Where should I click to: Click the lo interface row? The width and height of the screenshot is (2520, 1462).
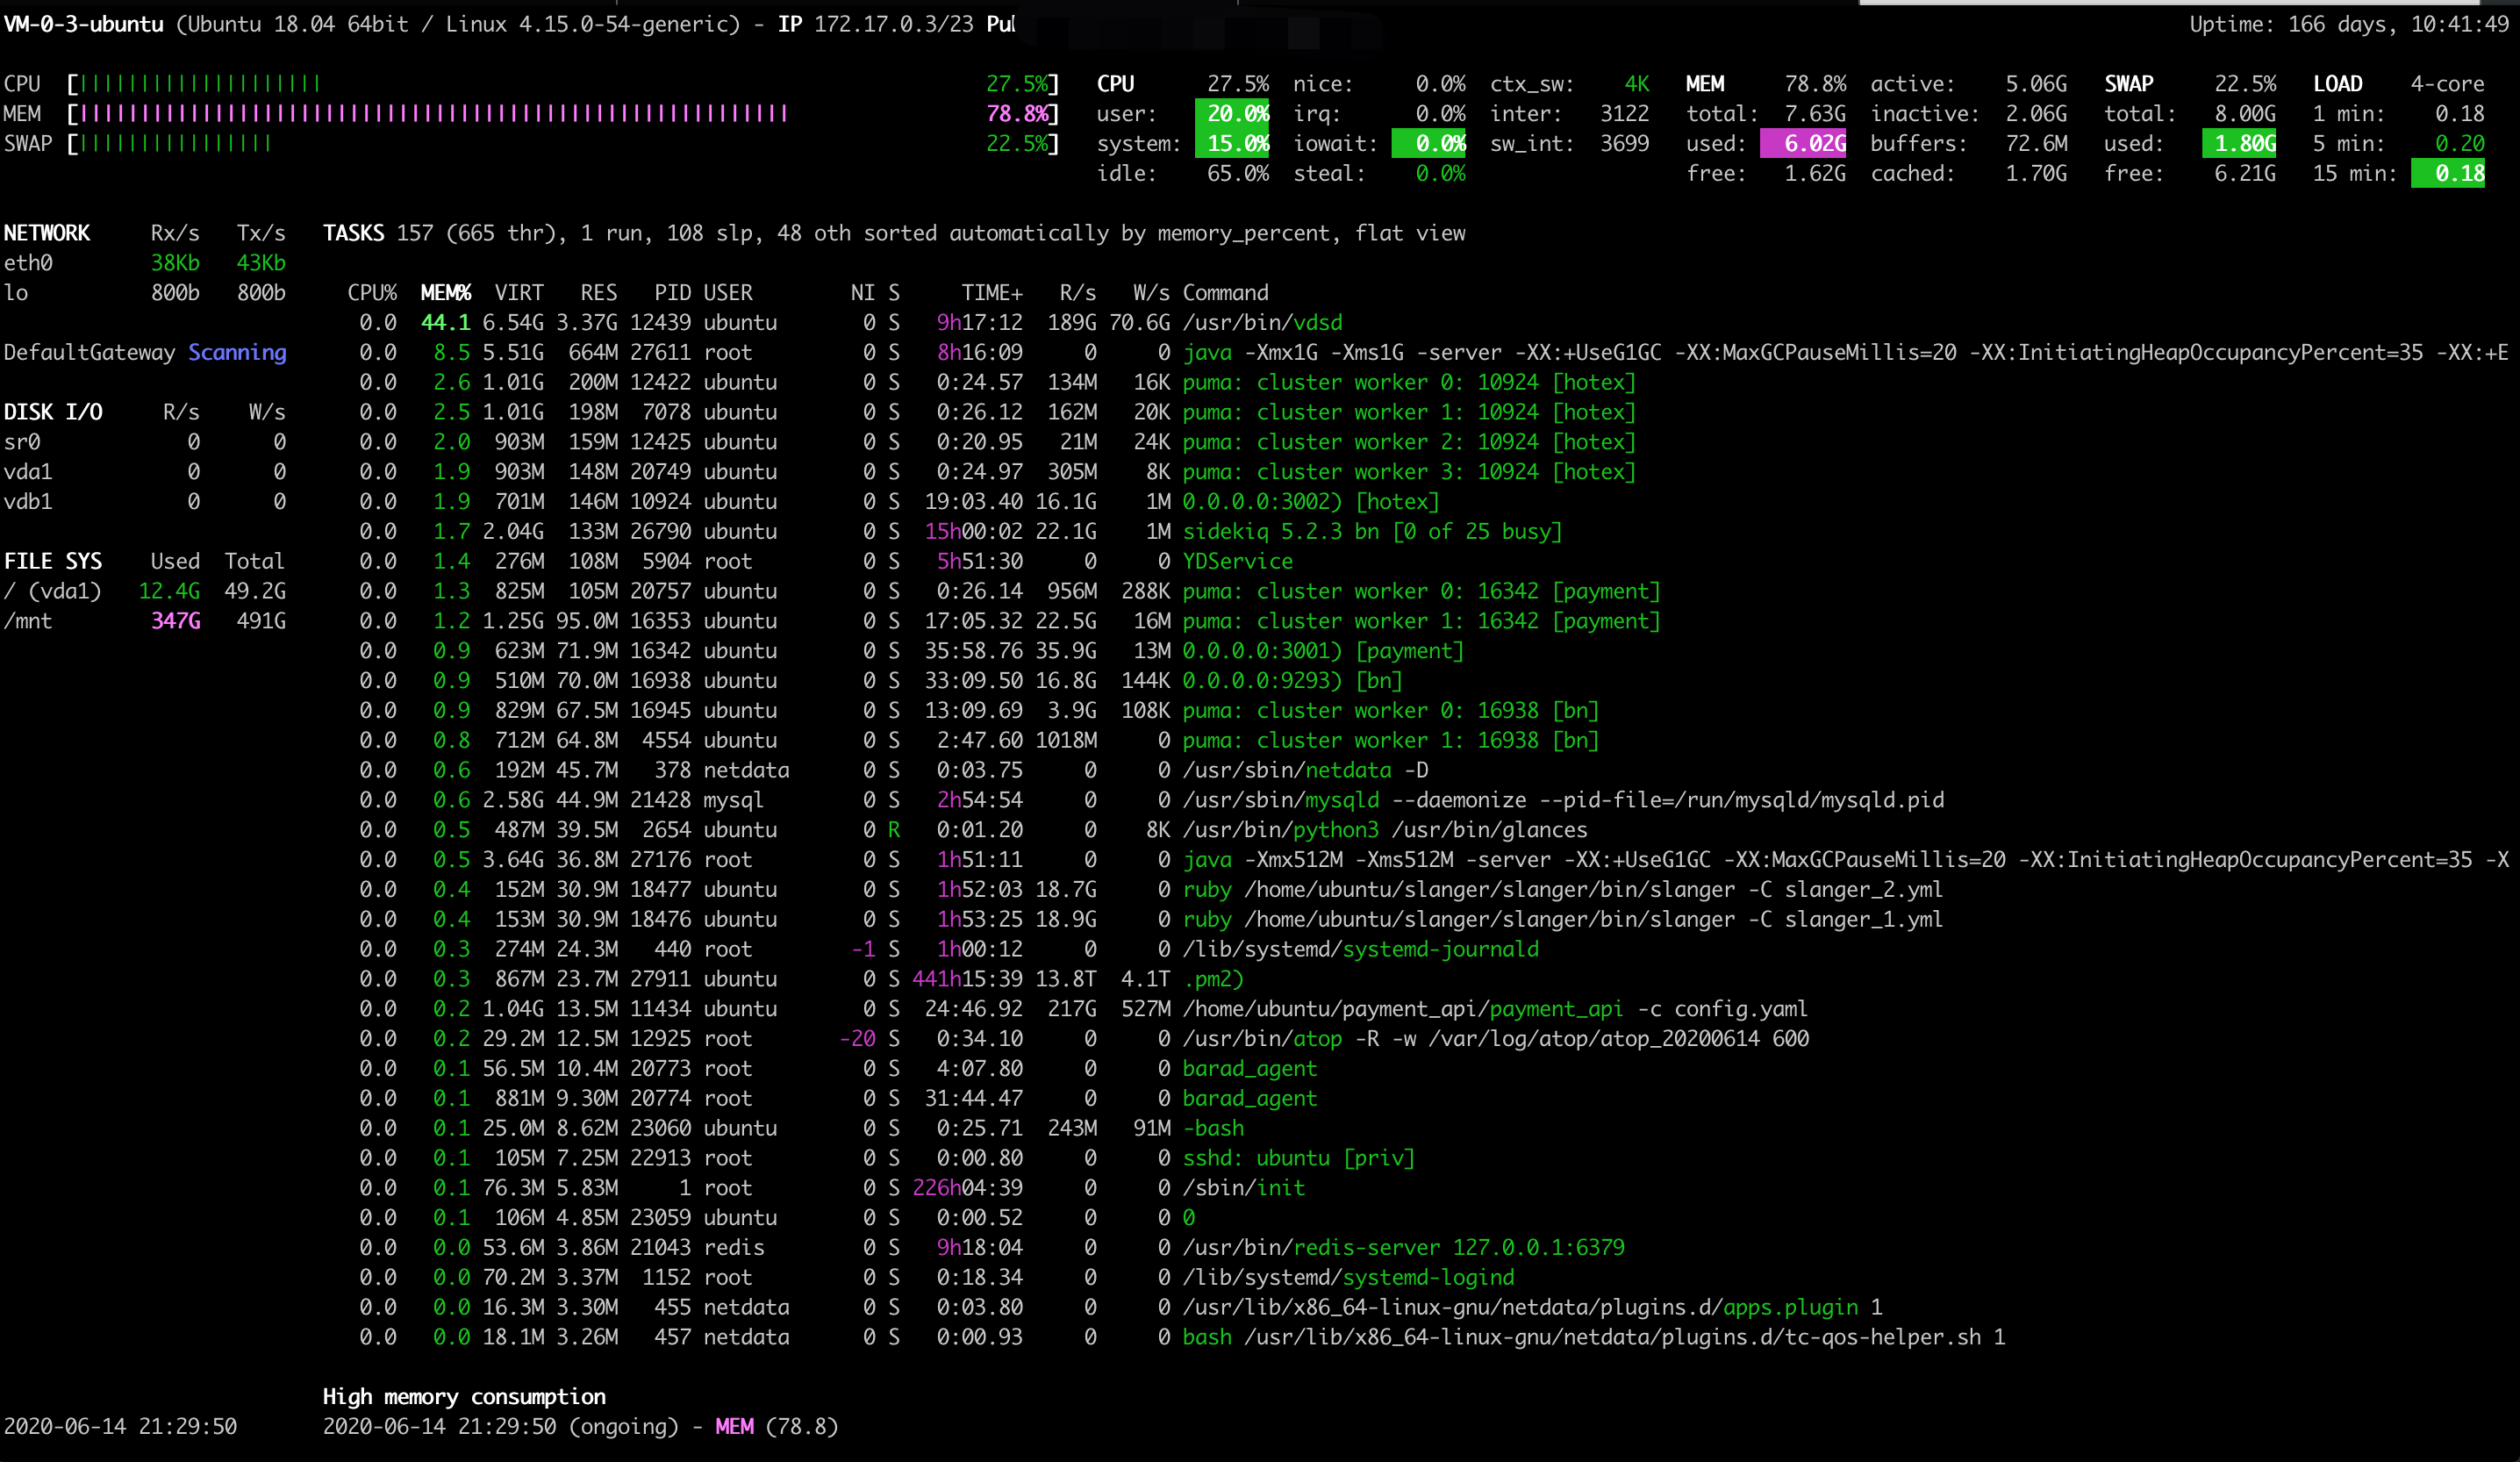145,293
